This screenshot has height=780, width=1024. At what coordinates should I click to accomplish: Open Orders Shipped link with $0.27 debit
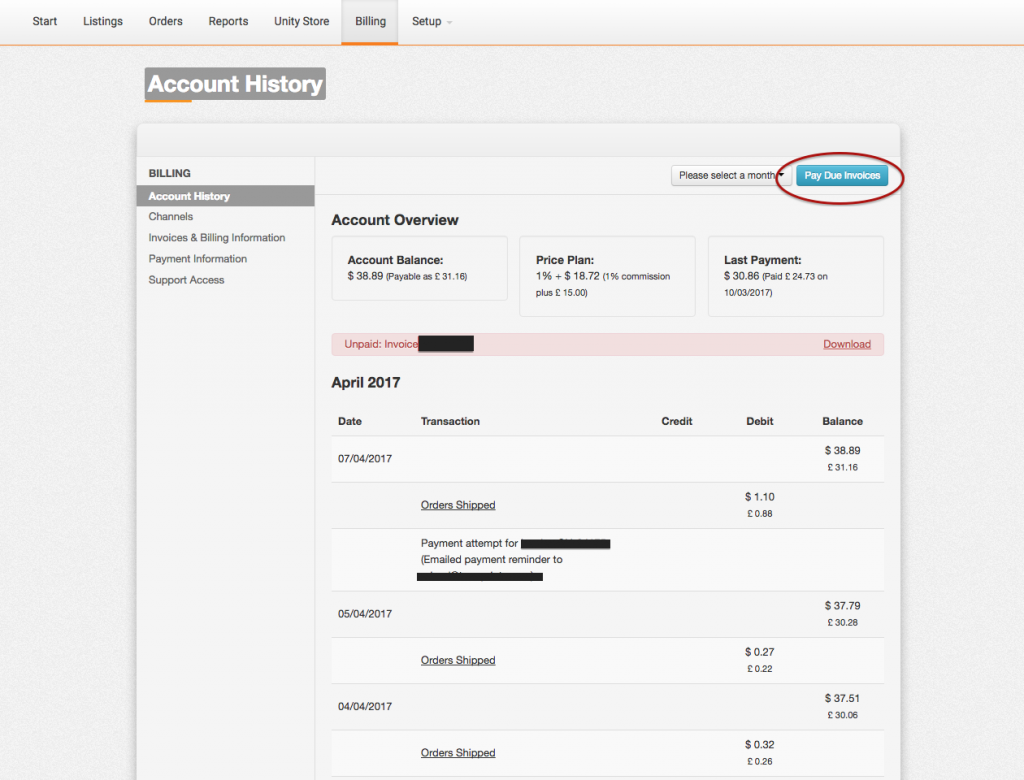point(458,660)
